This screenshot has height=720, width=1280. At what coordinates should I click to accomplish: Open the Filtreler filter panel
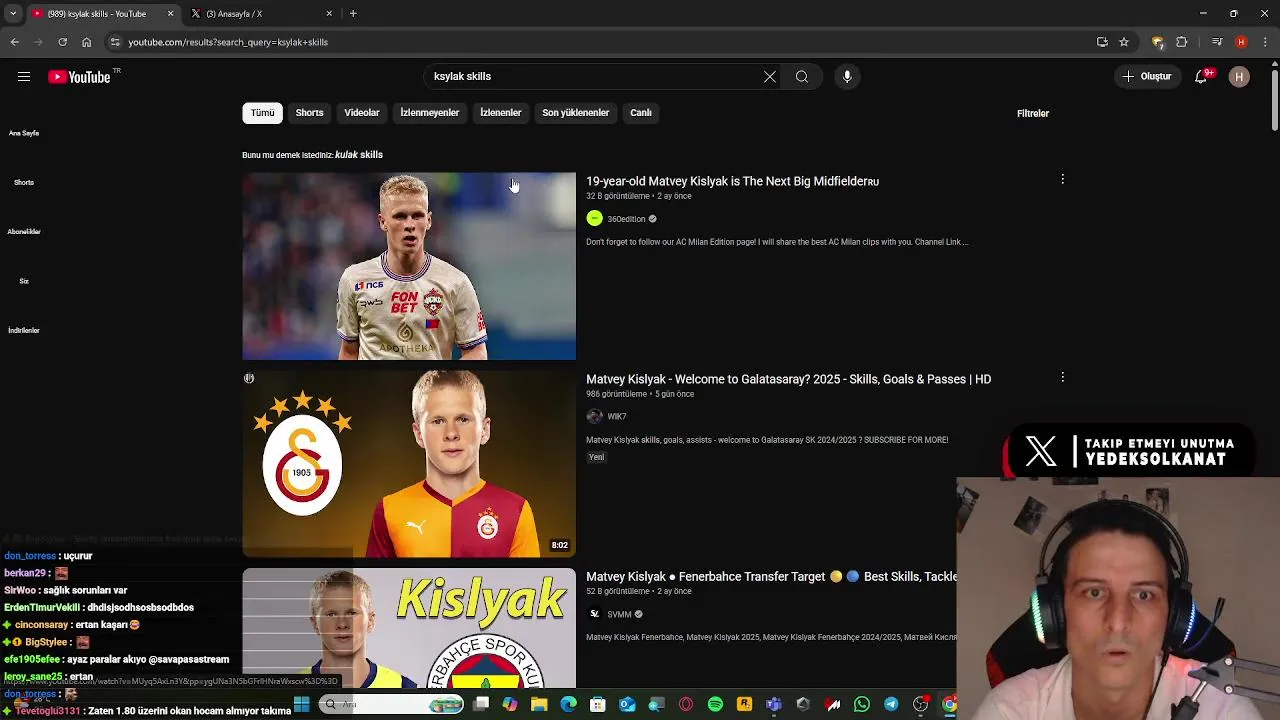[x=1033, y=114]
